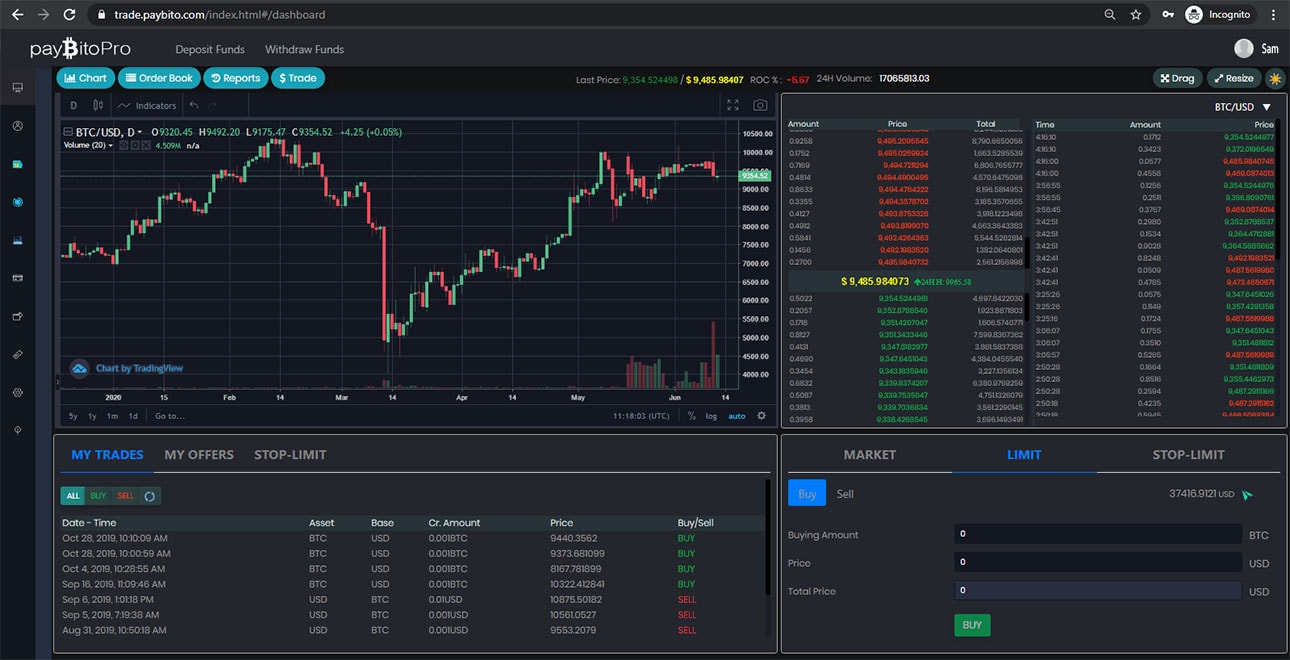Open the D interval selector in chart toolbar
The image size is (1290, 660).
(73, 105)
